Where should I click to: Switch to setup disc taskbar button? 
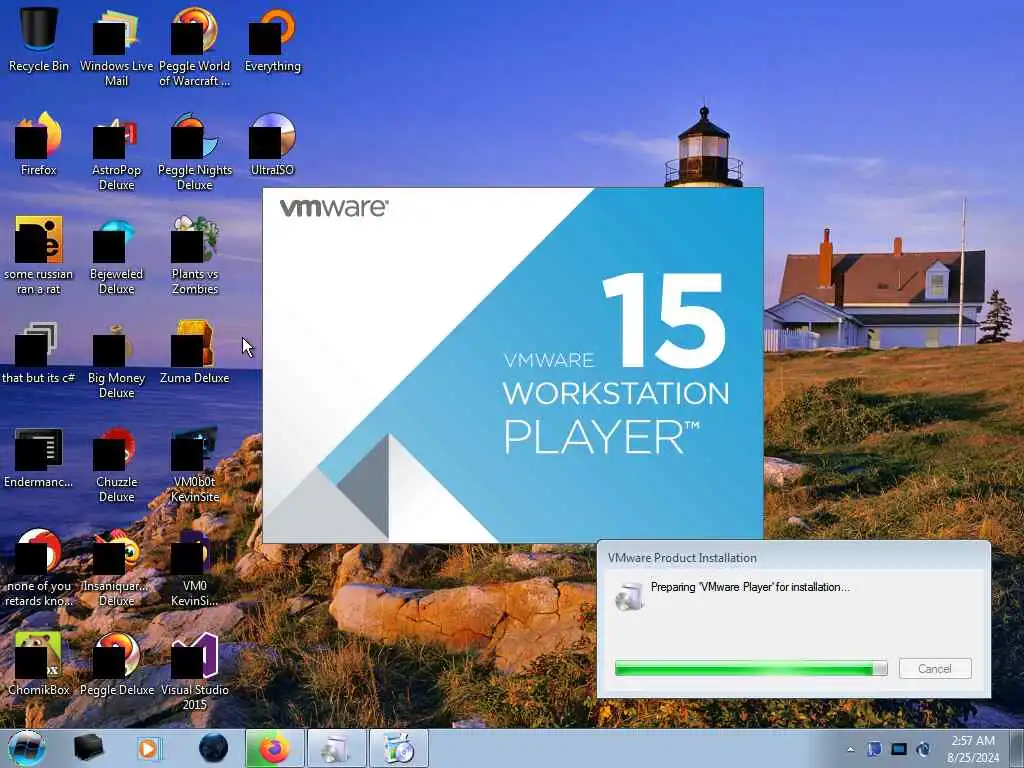click(x=399, y=748)
